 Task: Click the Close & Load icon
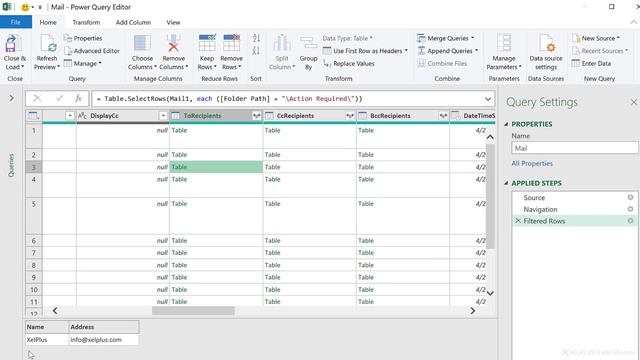tap(11, 43)
